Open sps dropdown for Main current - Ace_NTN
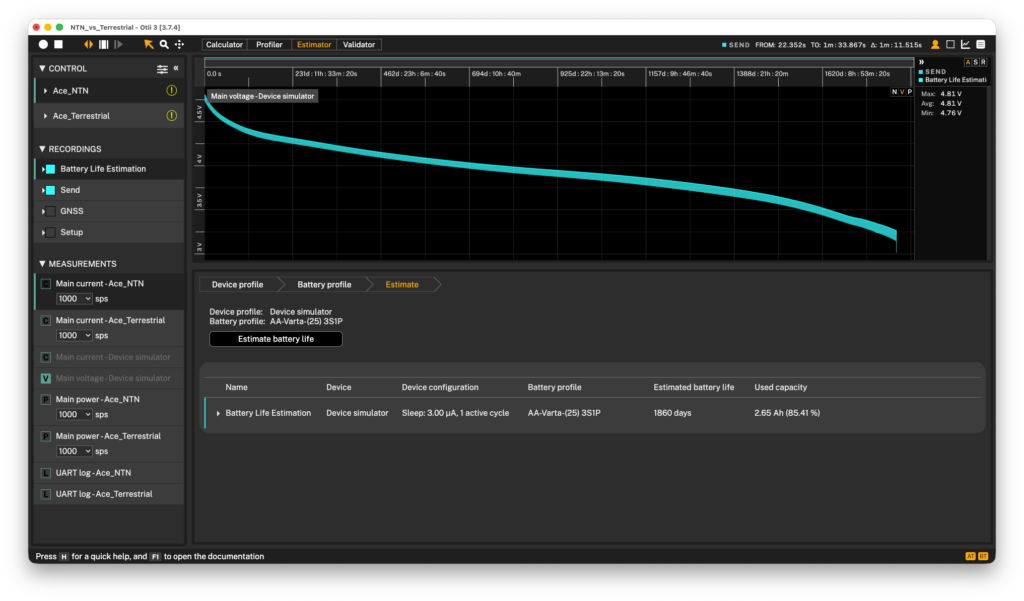This screenshot has height=601, width=1024. pyautogui.click(x=74, y=299)
